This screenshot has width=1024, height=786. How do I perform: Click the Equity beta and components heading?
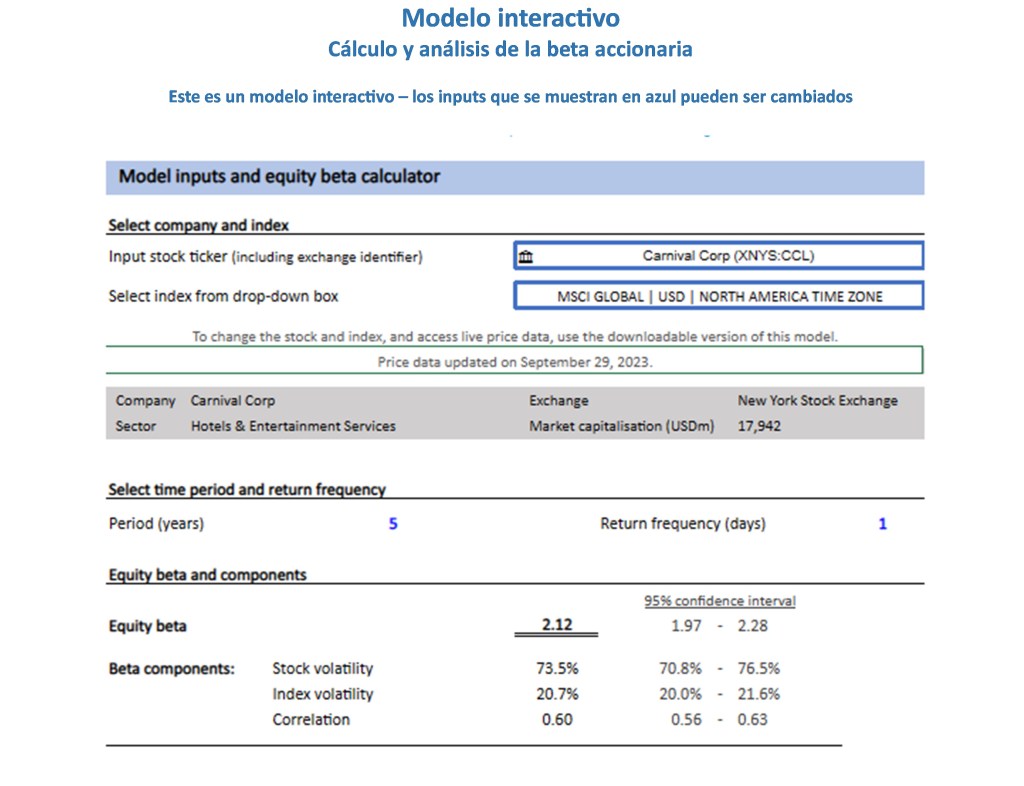coord(207,575)
